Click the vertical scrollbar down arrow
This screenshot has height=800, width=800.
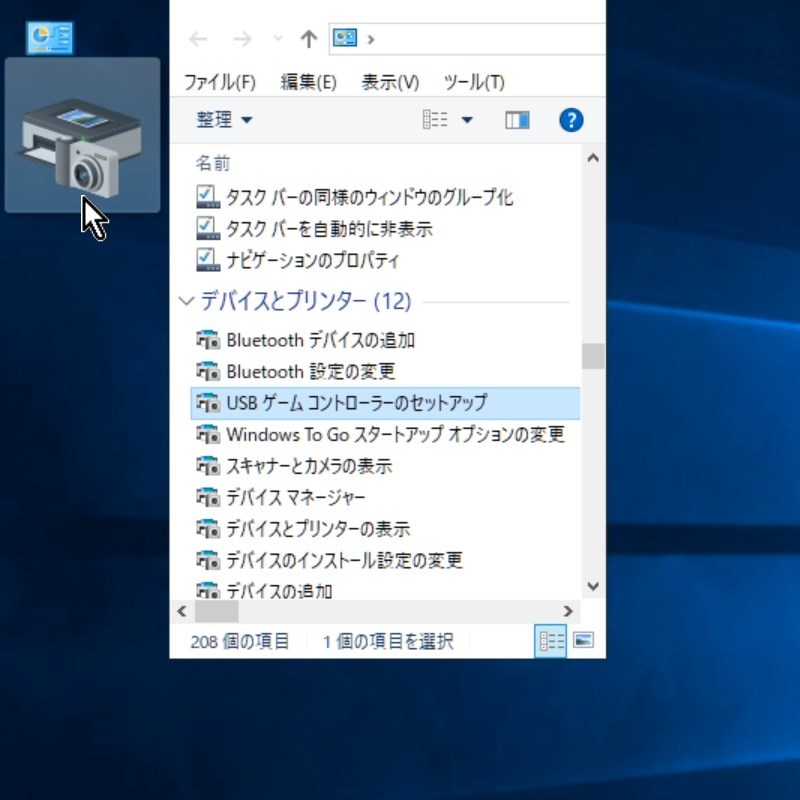pyautogui.click(x=593, y=586)
